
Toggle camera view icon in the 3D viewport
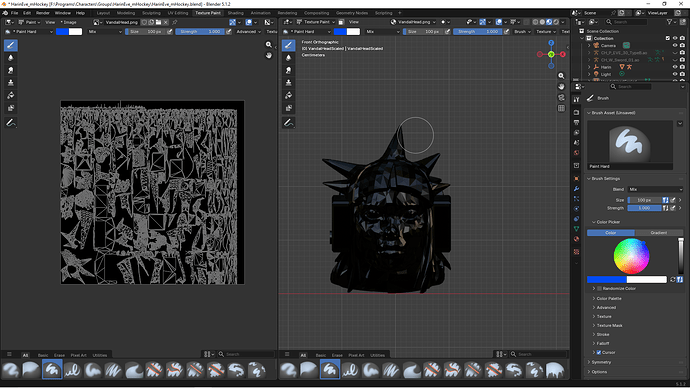pos(561,97)
